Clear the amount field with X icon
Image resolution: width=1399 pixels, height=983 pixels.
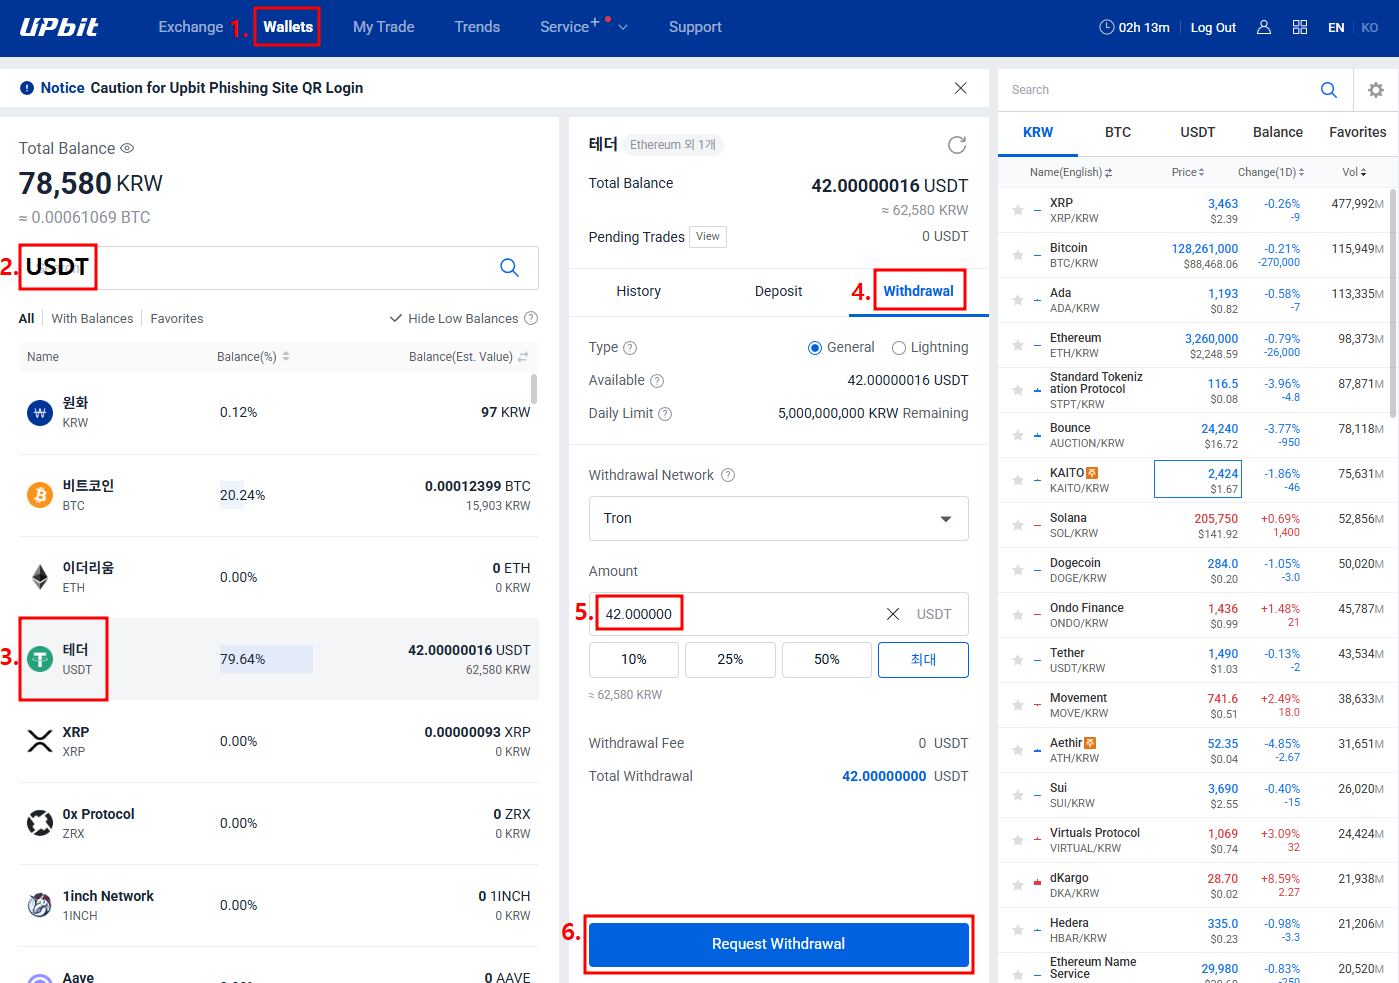[893, 614]
